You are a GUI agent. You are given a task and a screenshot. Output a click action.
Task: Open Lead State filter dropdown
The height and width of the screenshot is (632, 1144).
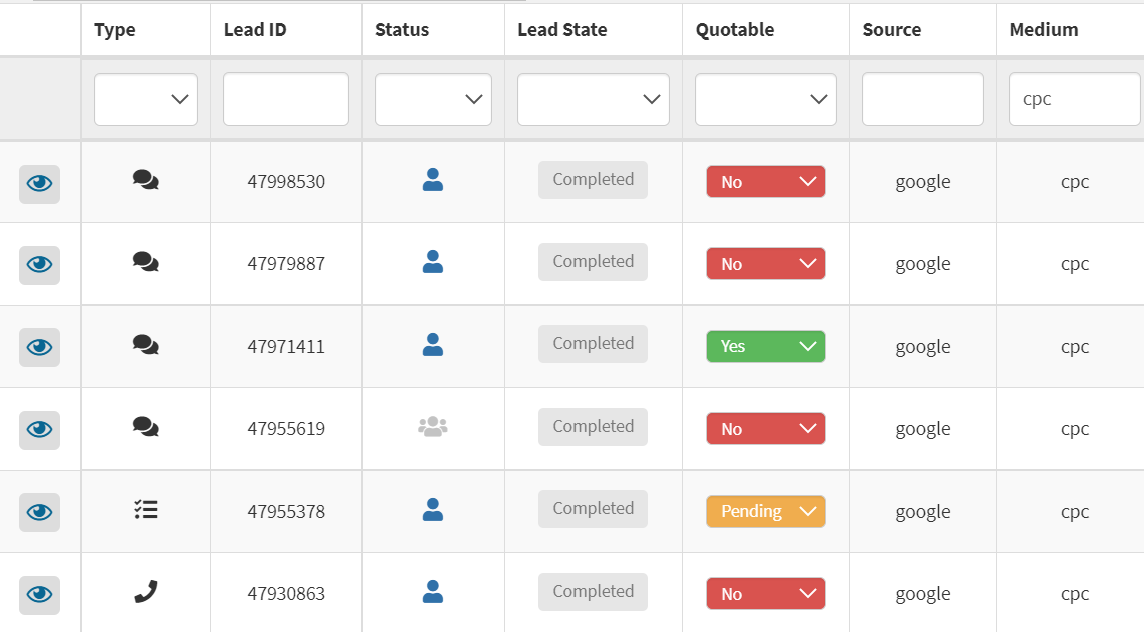point(593,99)
